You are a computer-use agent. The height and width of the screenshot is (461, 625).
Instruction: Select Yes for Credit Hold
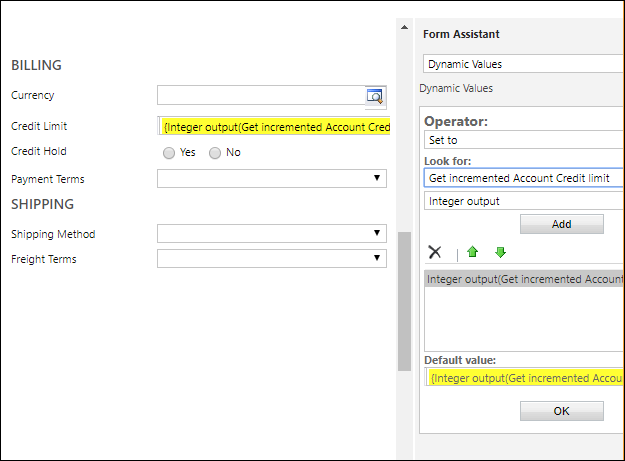(169, 153)
